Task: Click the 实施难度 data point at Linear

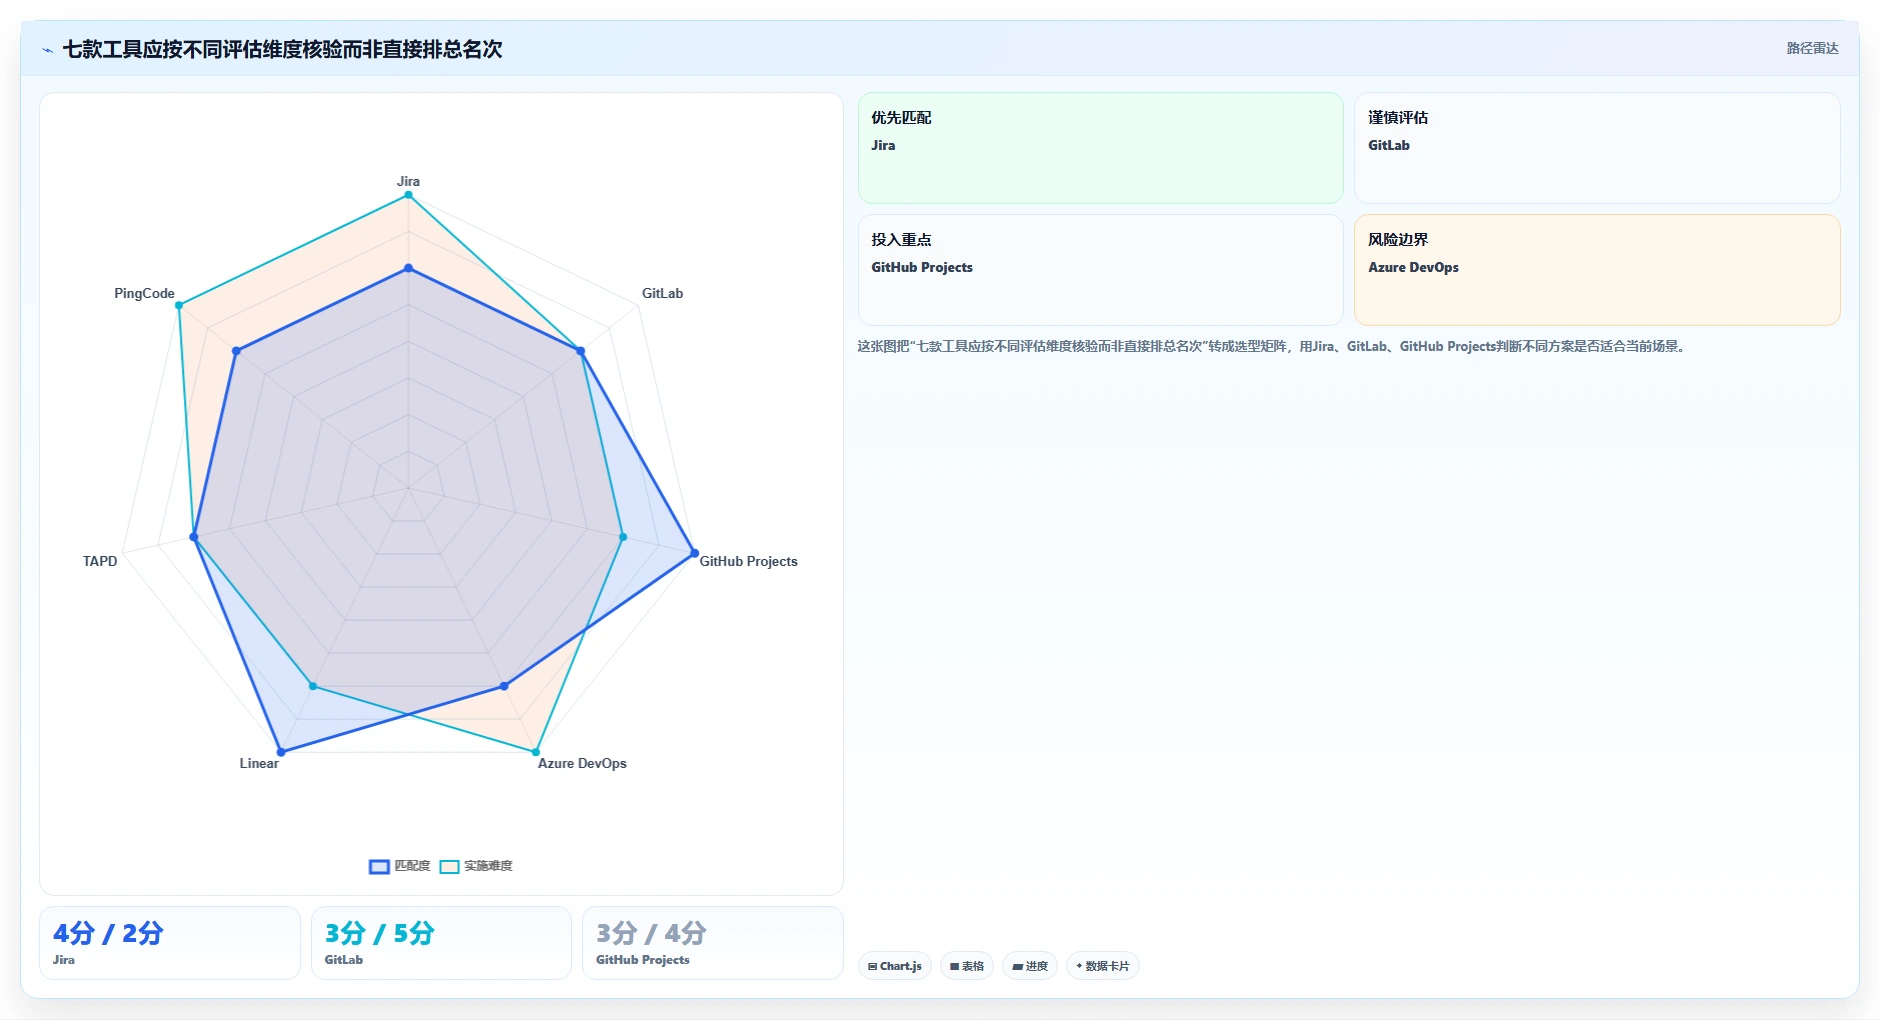Action: click(x=313, y=686)
